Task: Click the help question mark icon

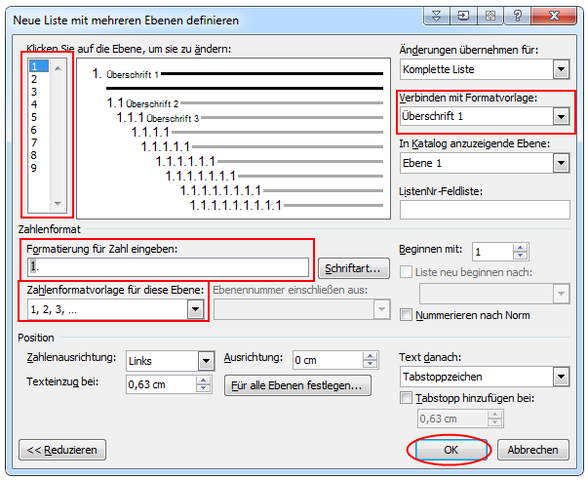Action: click(518, 16)
